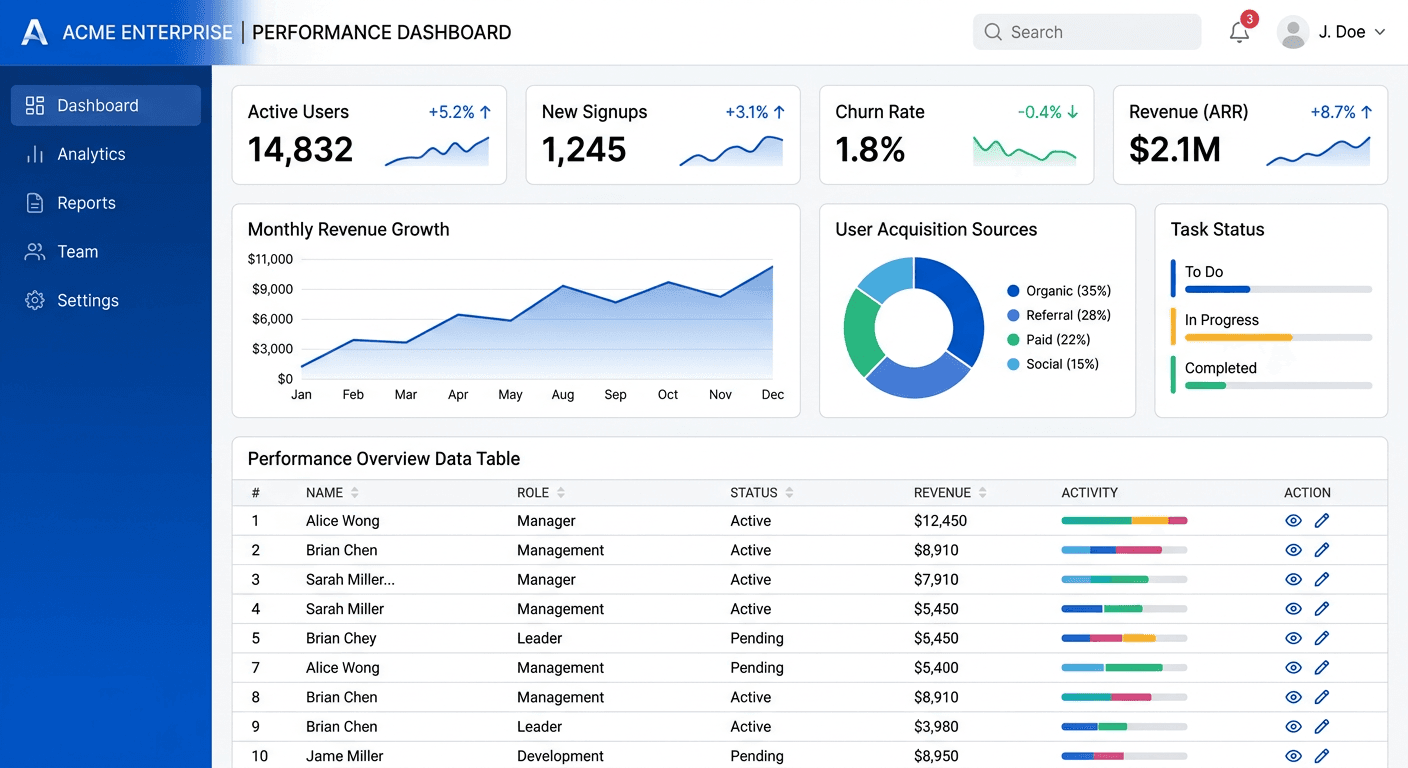Click the In Progress task progress bar
1408x768 pixels.
point(1278,338)
